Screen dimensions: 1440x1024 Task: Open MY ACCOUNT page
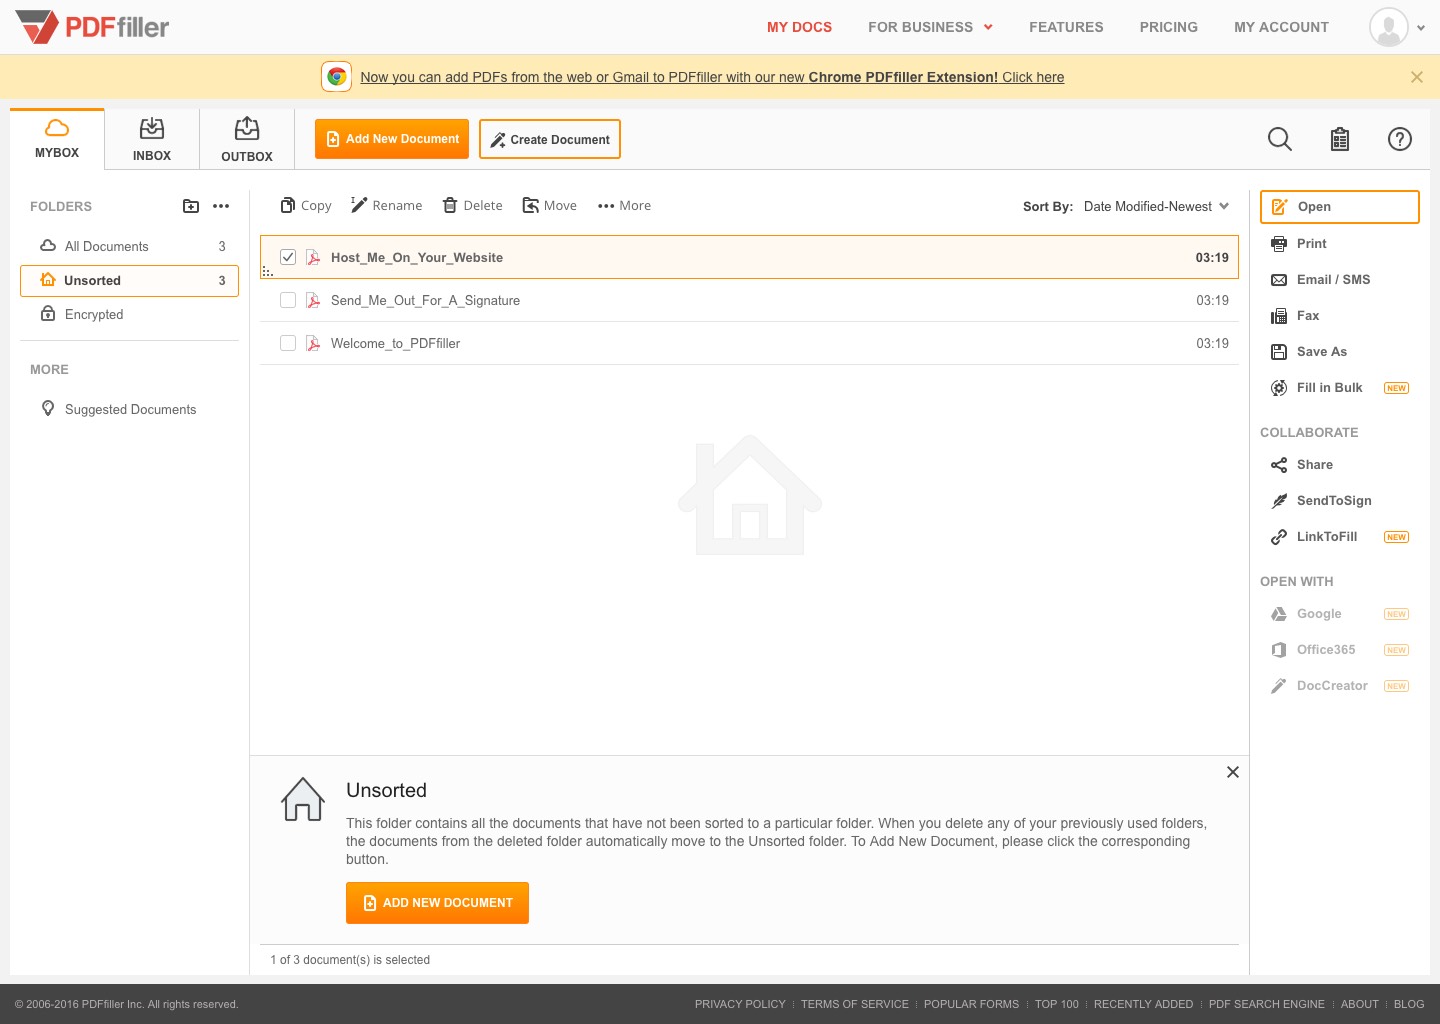click(1281, 27)
